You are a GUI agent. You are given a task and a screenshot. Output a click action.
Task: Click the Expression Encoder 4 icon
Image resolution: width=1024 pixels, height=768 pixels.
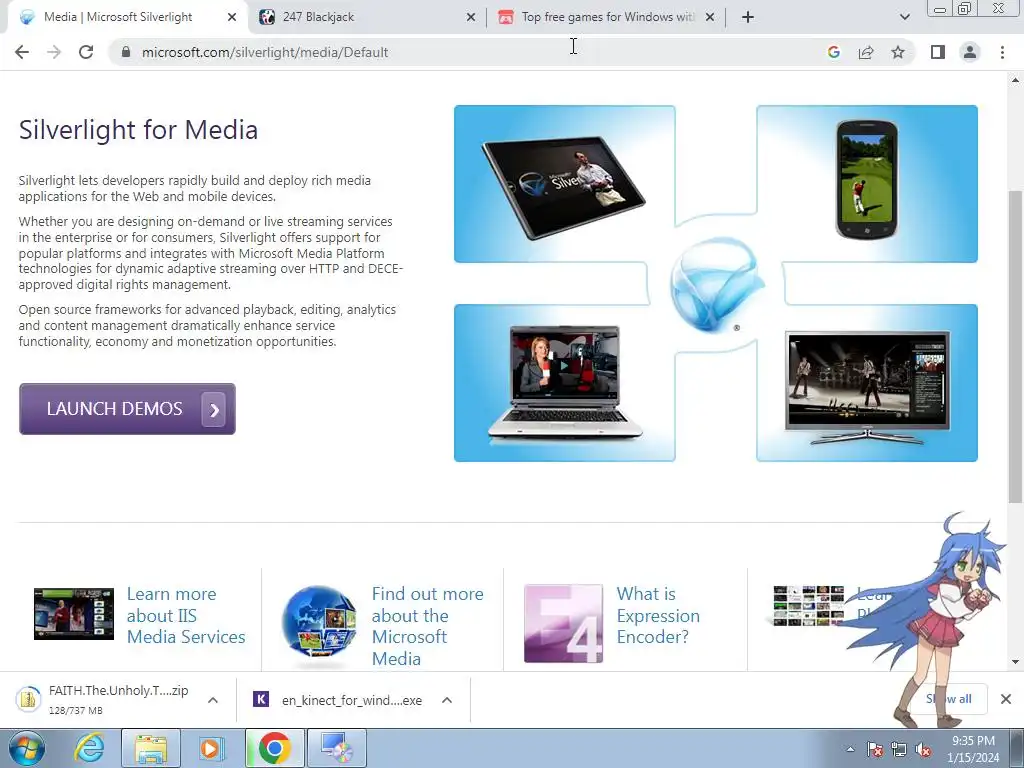pyautogui.click(x=563, y=623)
